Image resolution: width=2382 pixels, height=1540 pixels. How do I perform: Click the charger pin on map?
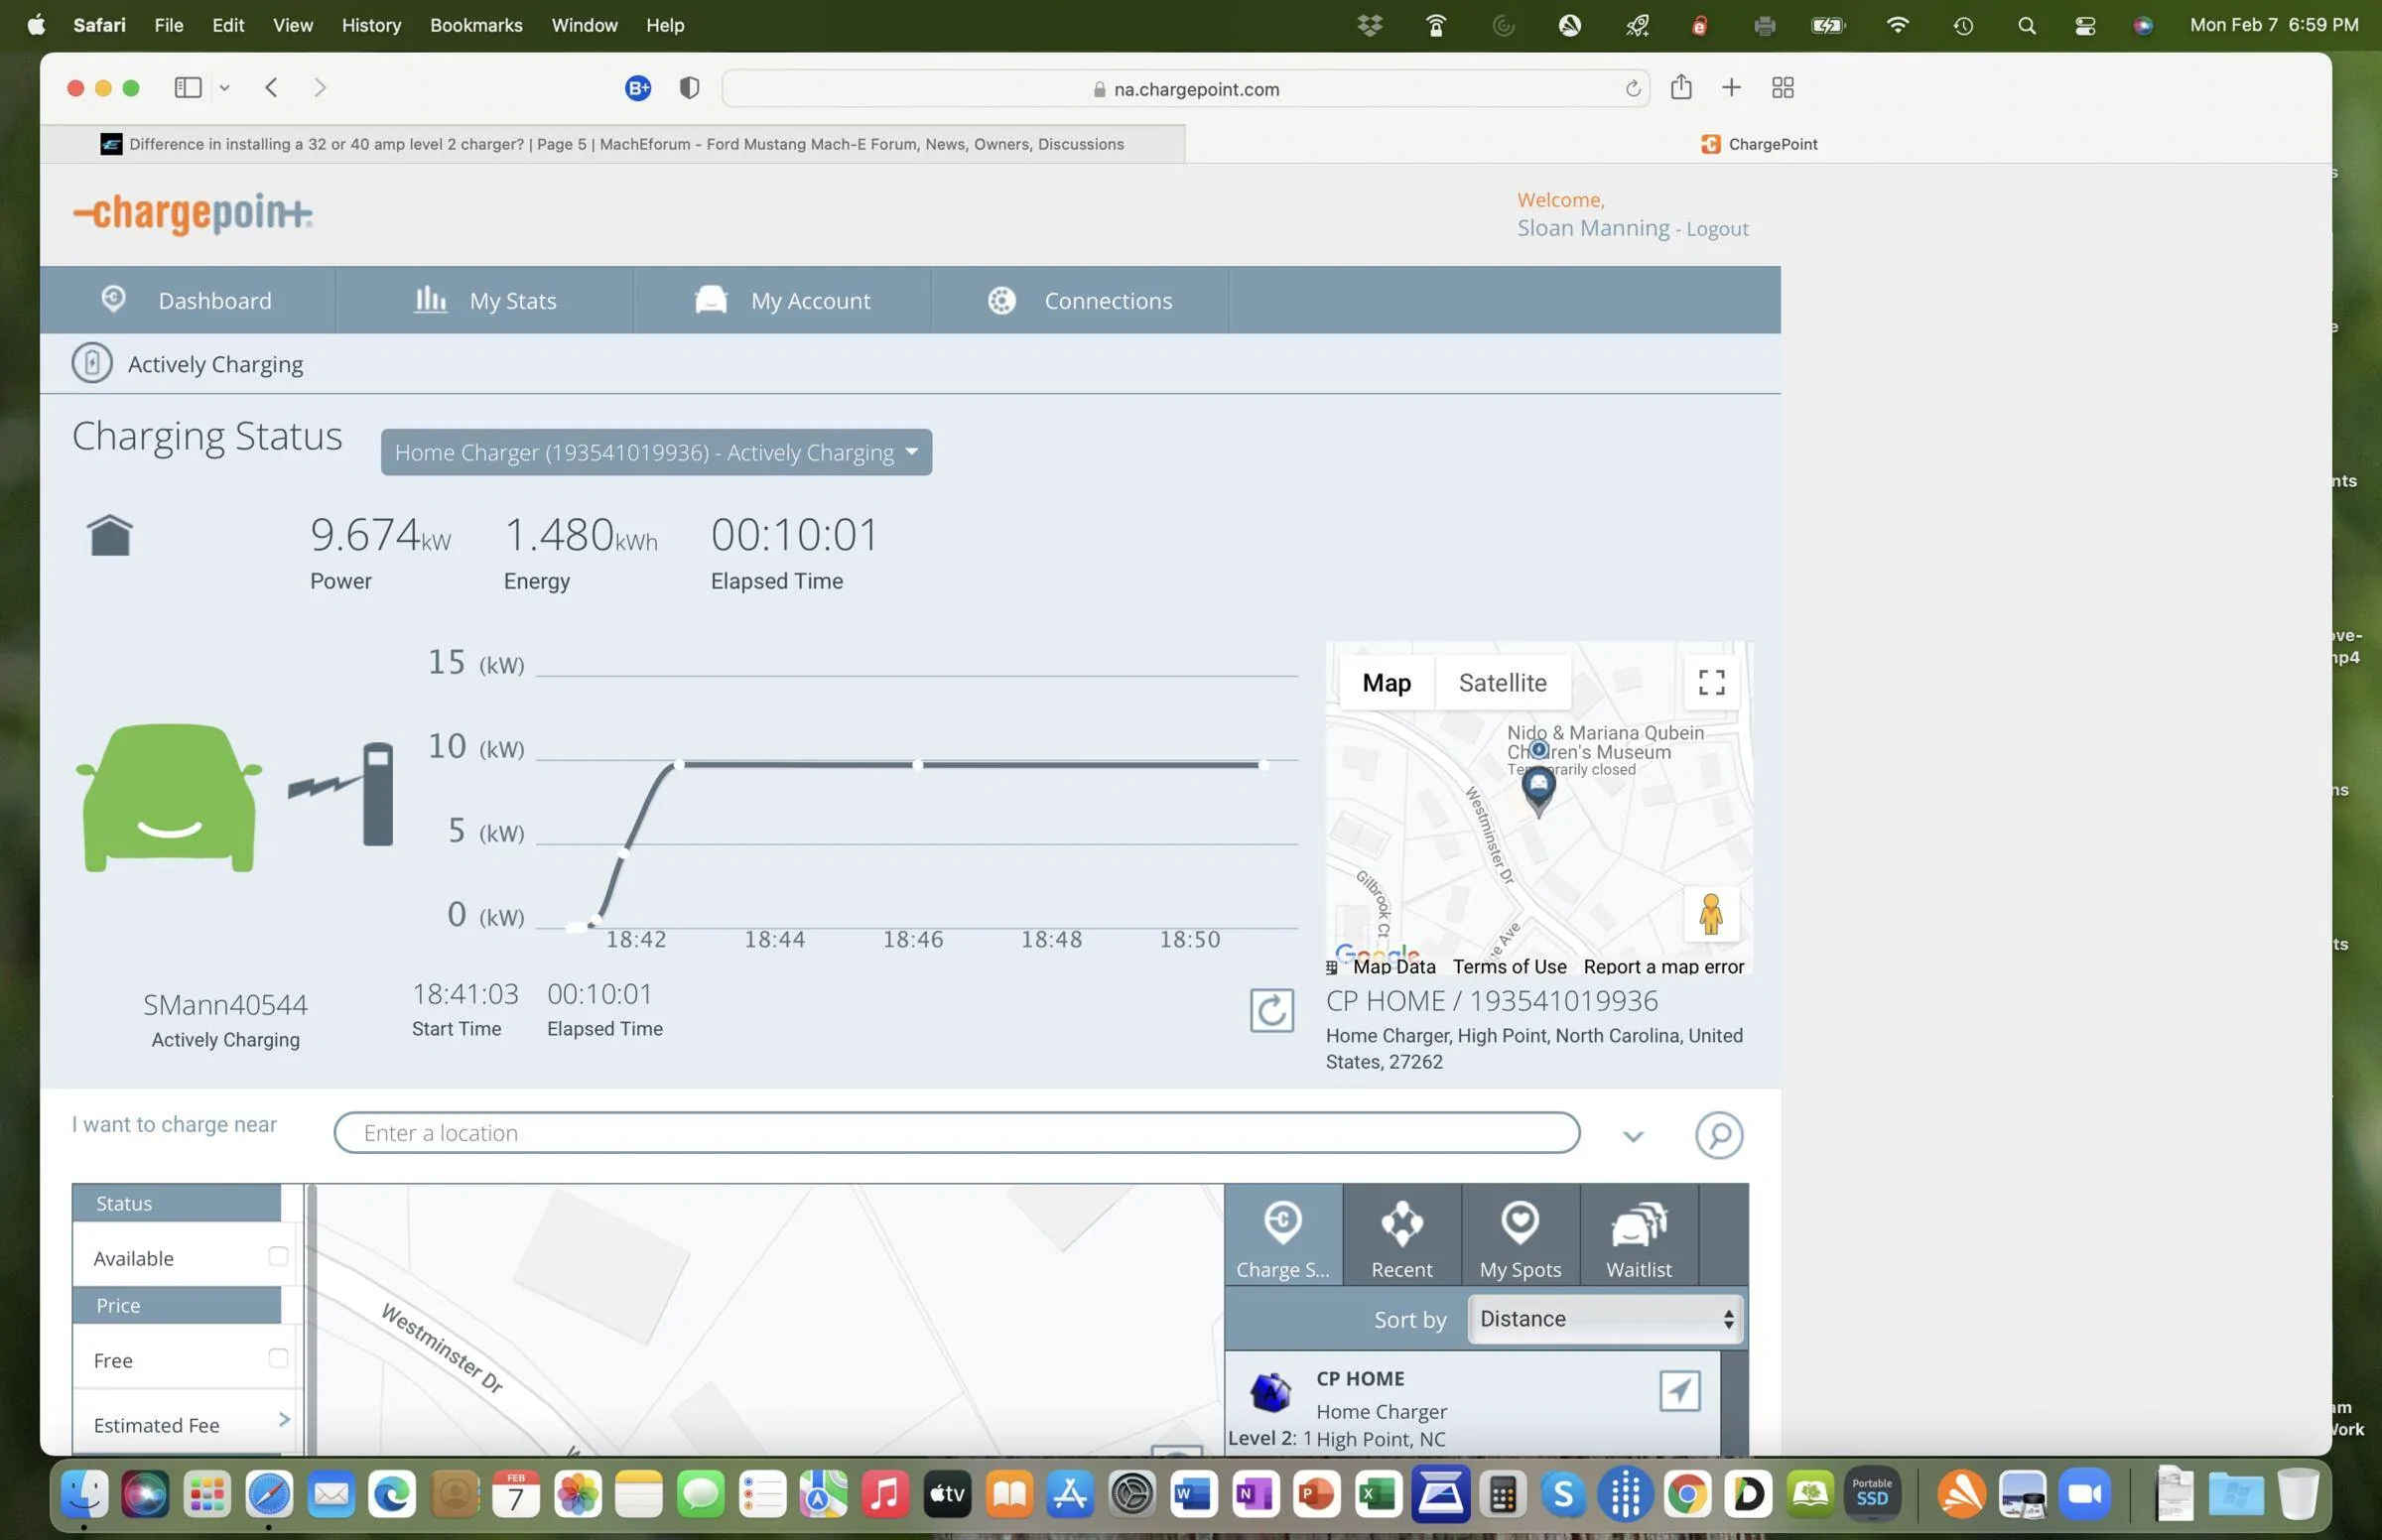pos(1538,790)
